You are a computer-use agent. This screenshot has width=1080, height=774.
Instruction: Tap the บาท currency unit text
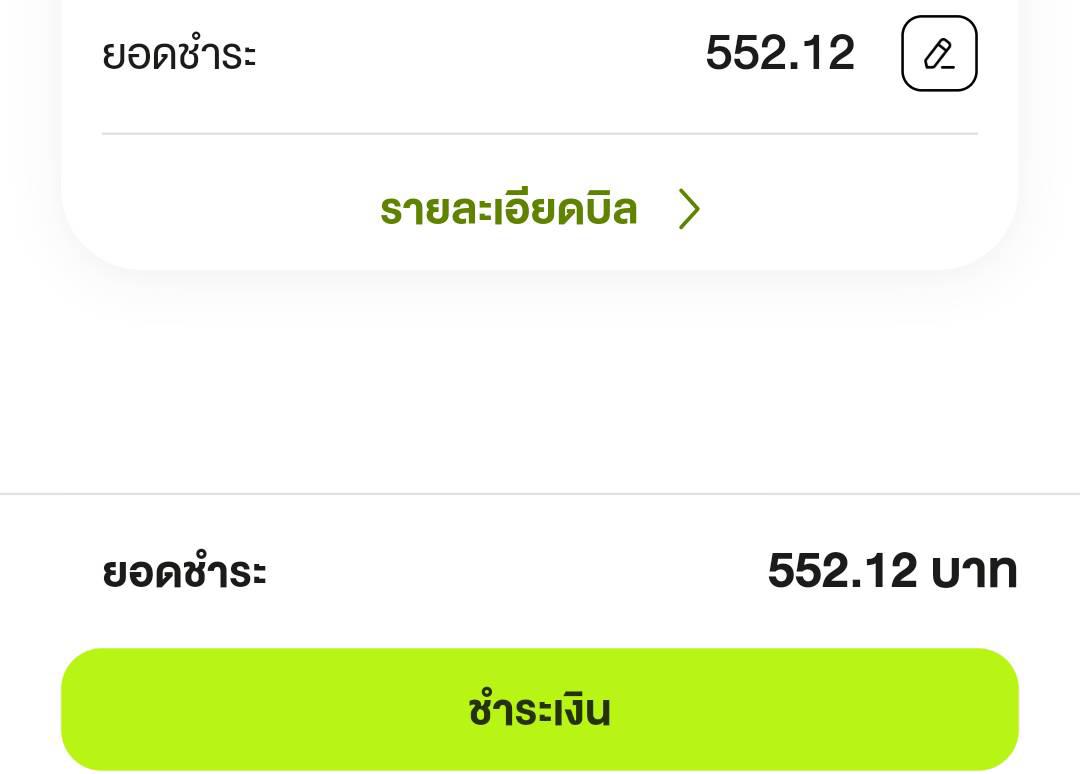tap(973, 572)
